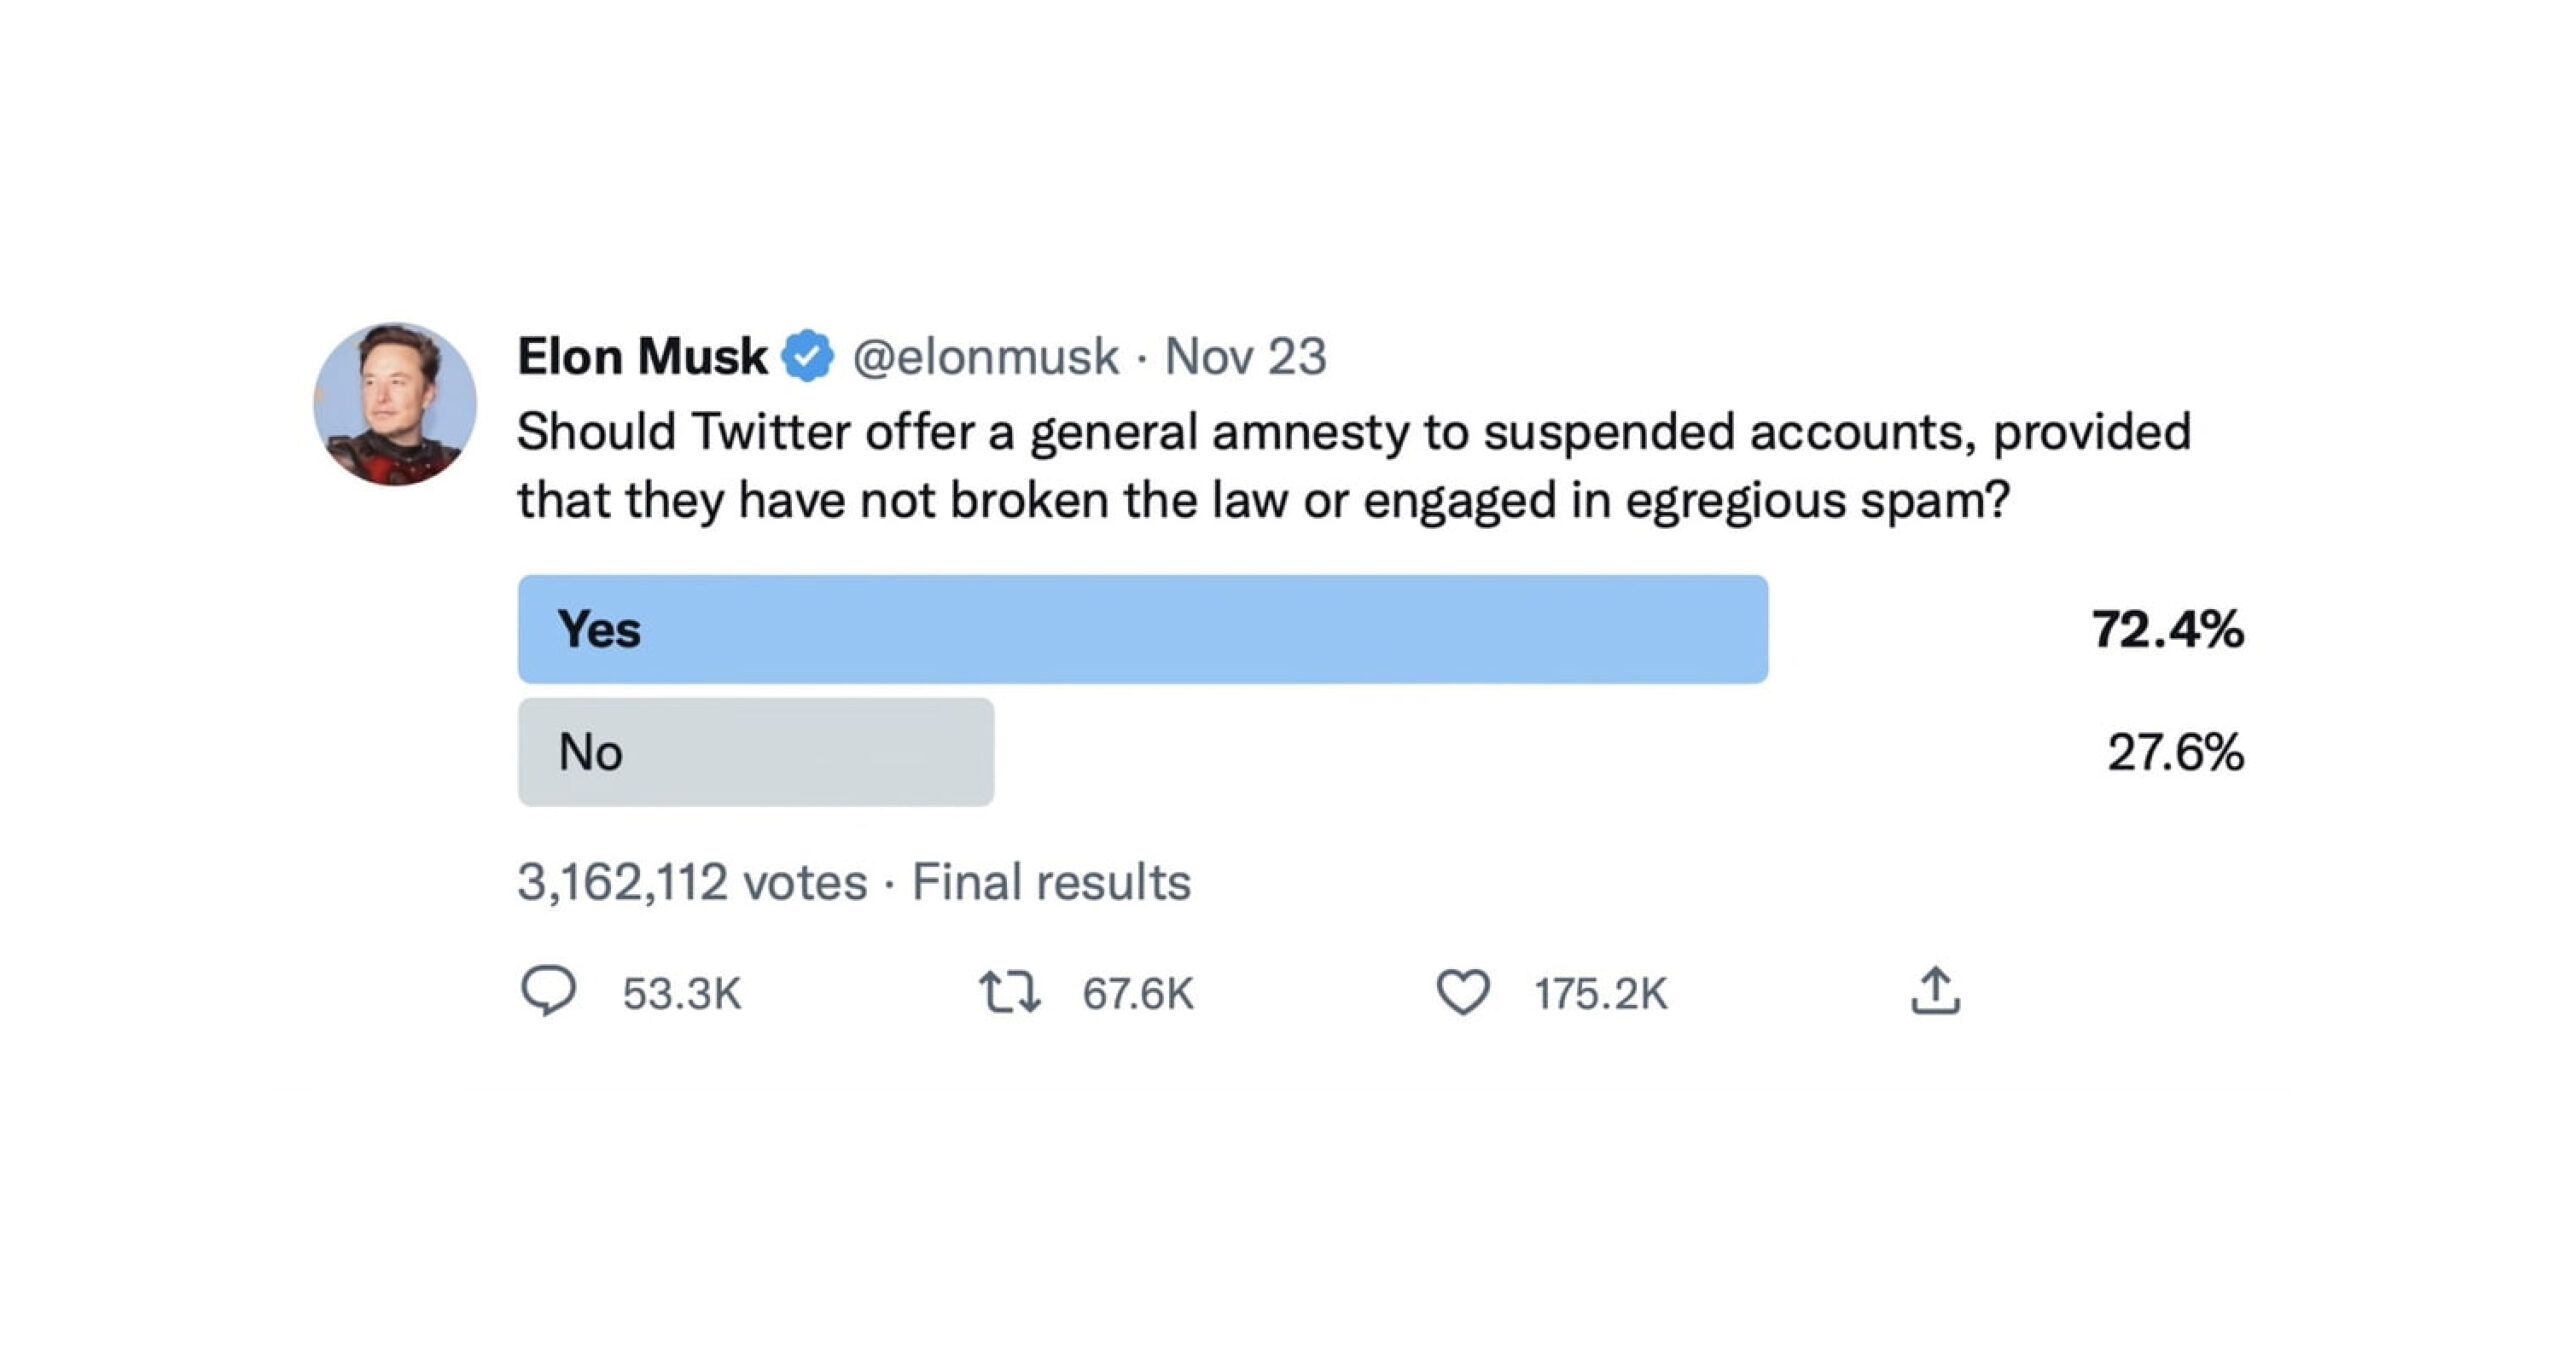This screenshot has width=2560, height=1365.
Task: Click the blue verified badge
Action: tap(808, 356)
